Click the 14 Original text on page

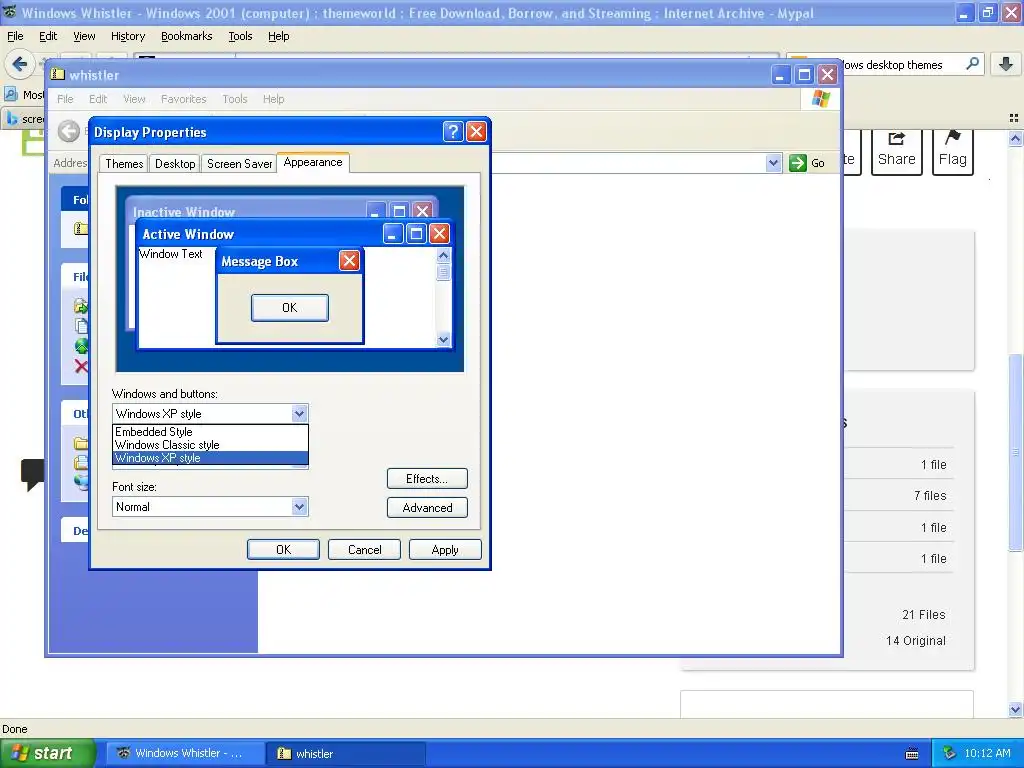(916, 641)
